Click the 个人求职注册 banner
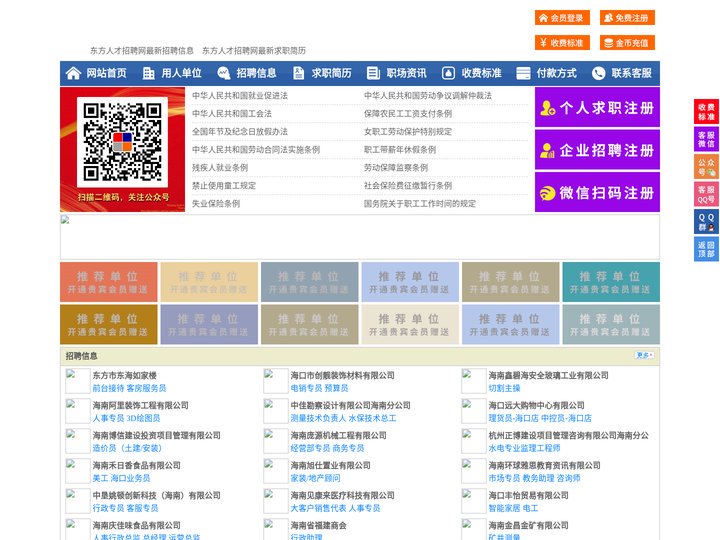This screenshot has width=720, height=540. click(x=597, y=107)
